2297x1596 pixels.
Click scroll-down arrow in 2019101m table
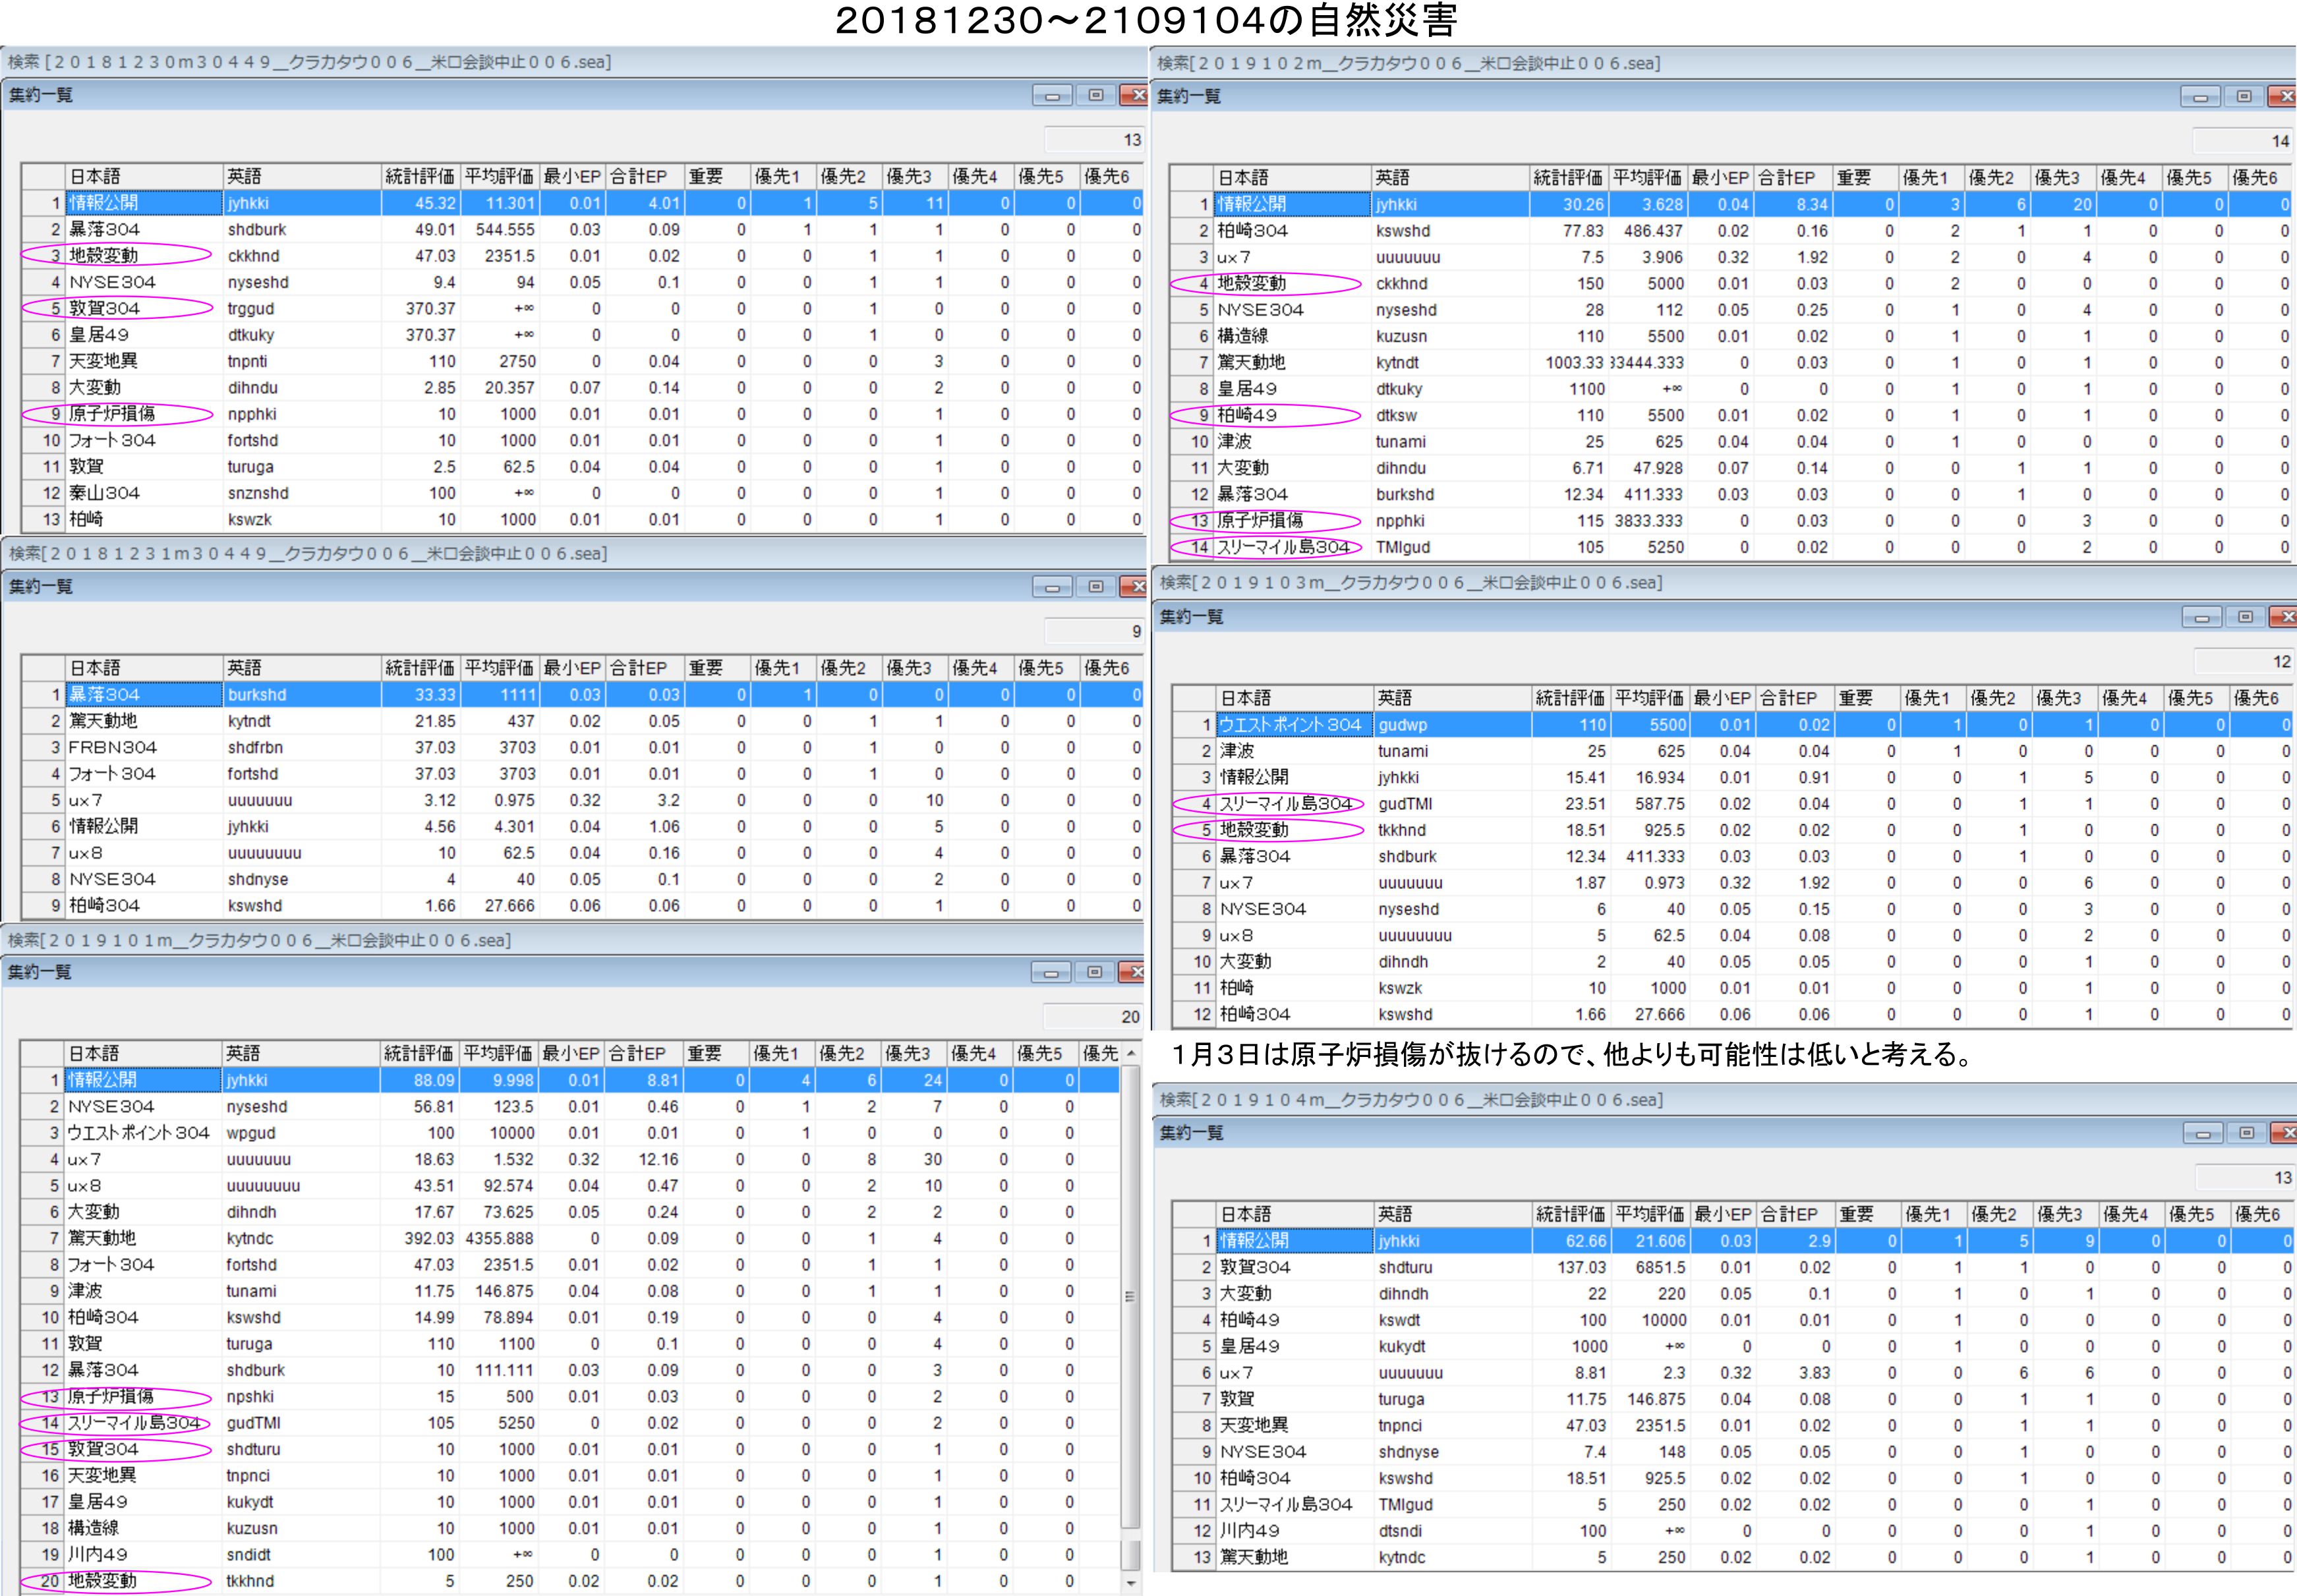[1131, 1583]
